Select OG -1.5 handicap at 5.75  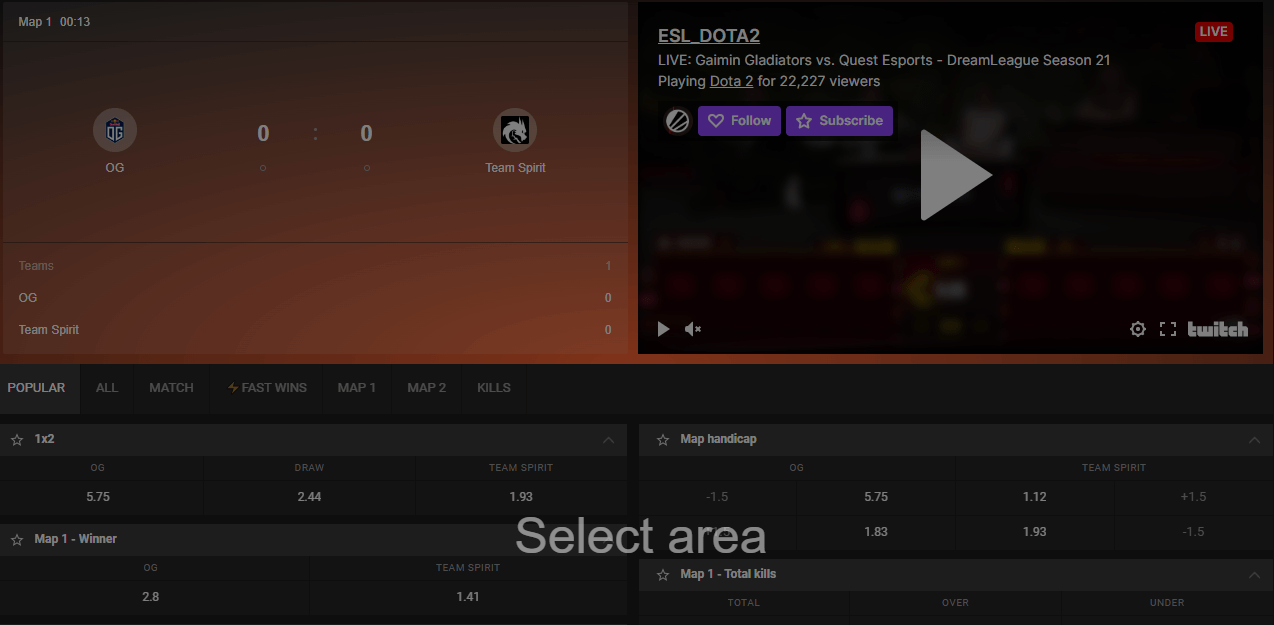tap(876, 497)
